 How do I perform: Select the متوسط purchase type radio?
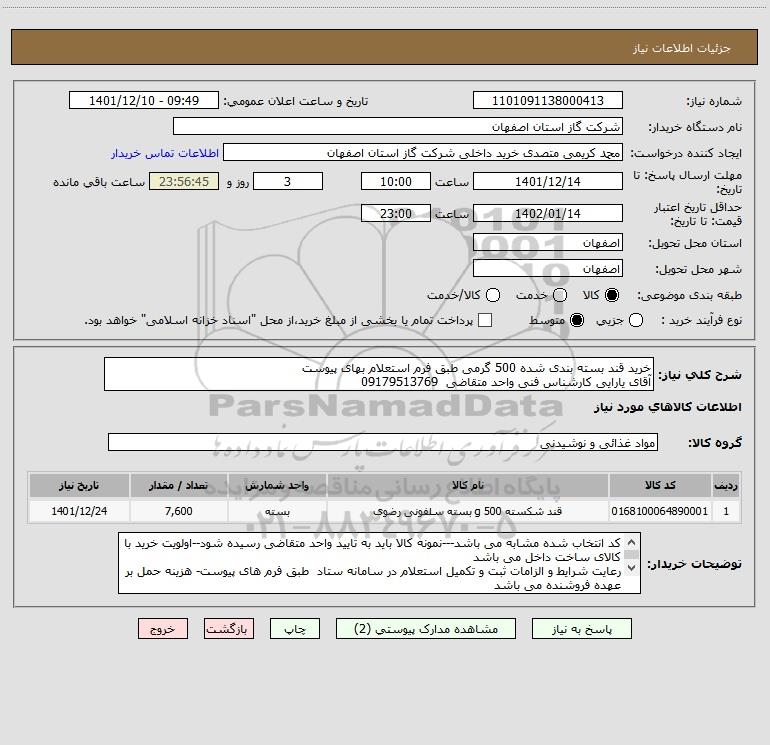pyautogui.click(x=577, y=320)
